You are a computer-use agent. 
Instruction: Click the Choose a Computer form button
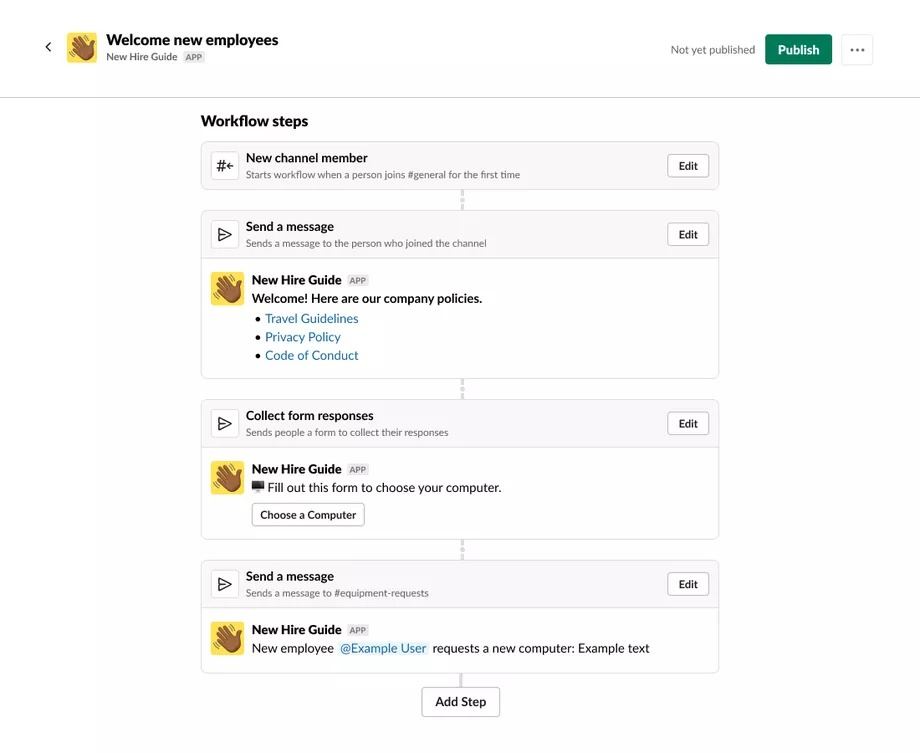click(x=308, y=515)
